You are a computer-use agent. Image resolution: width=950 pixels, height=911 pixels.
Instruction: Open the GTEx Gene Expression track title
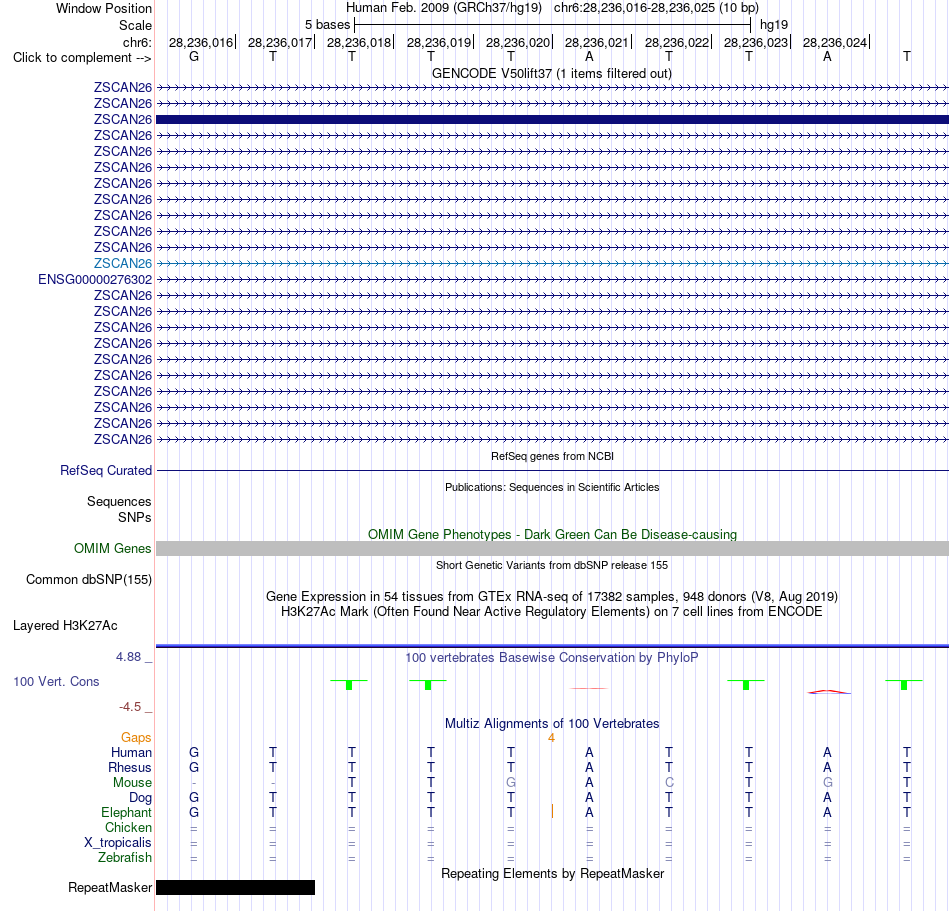pos(552,597)
